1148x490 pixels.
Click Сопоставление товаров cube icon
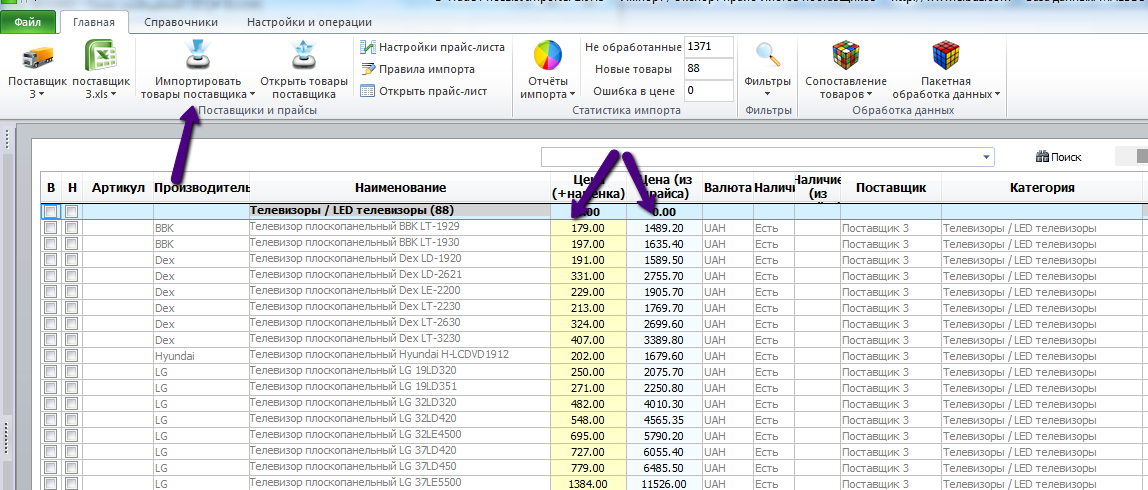[846, 55]
